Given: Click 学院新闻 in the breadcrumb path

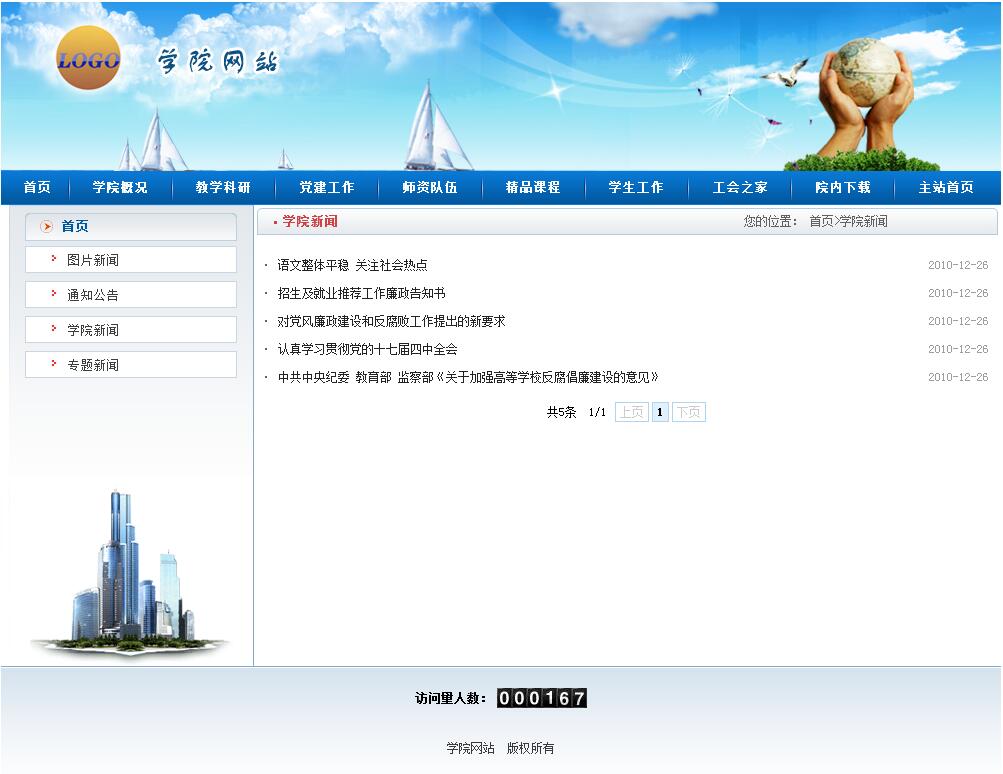Looking at the screenshot, I should coord(864,221).
